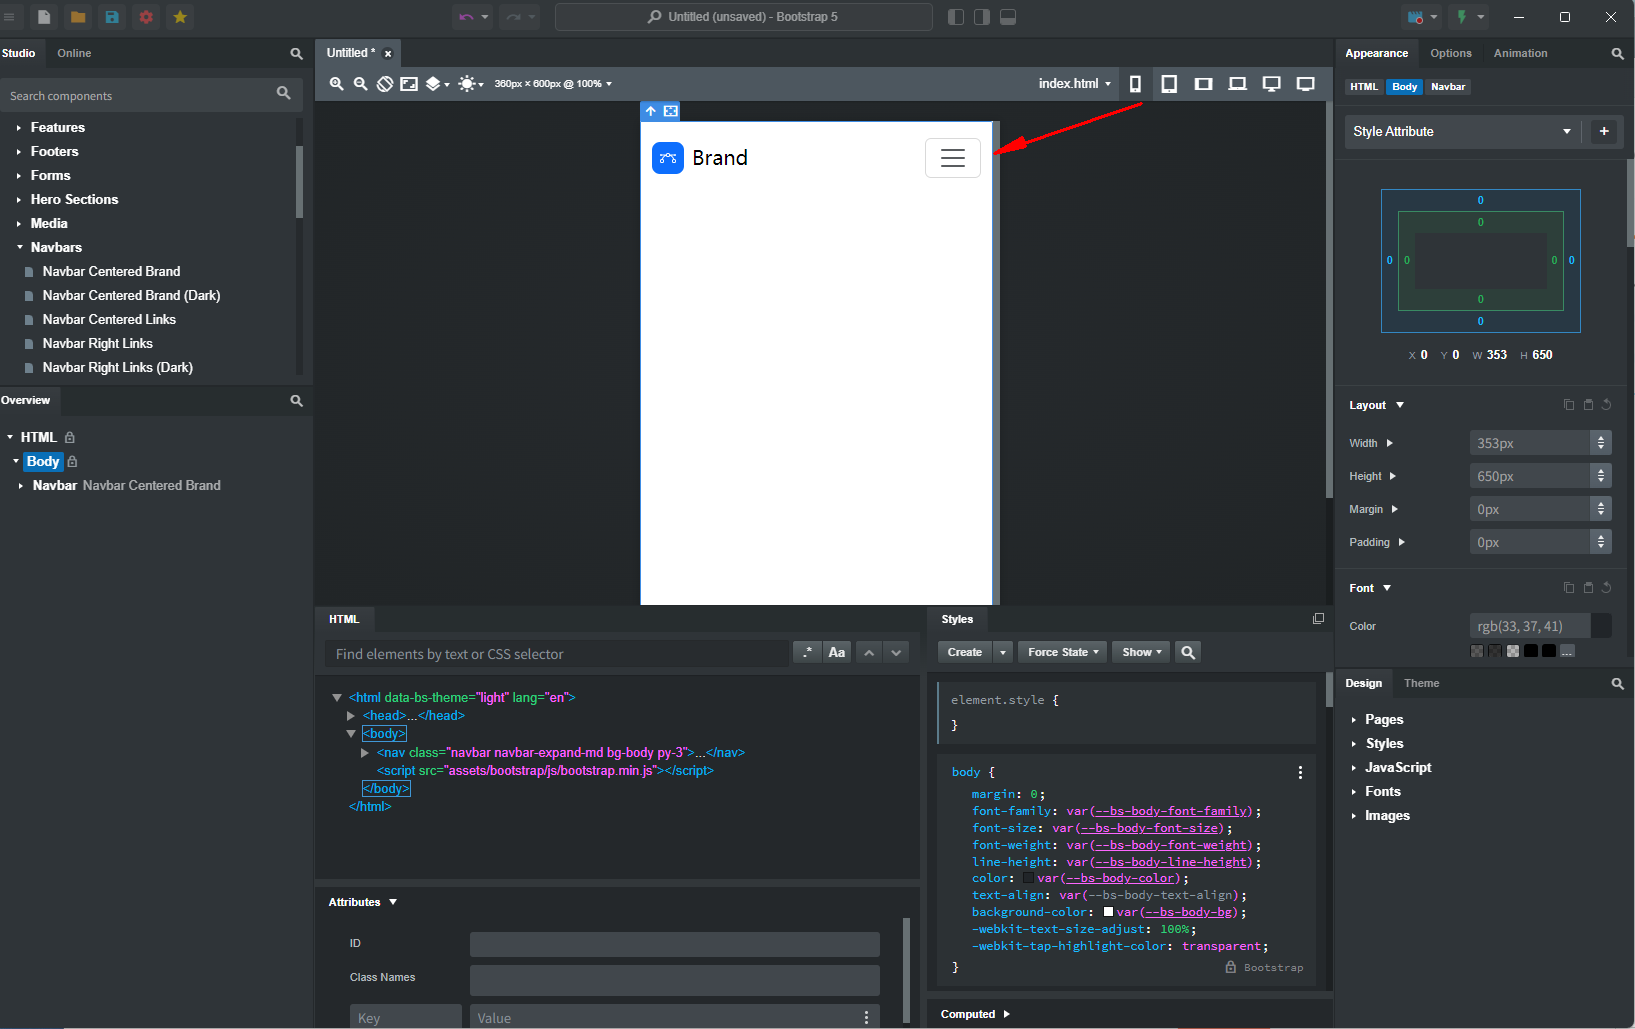Click the Undo arrow icon

pyautogui.click(x=466, y=17)
